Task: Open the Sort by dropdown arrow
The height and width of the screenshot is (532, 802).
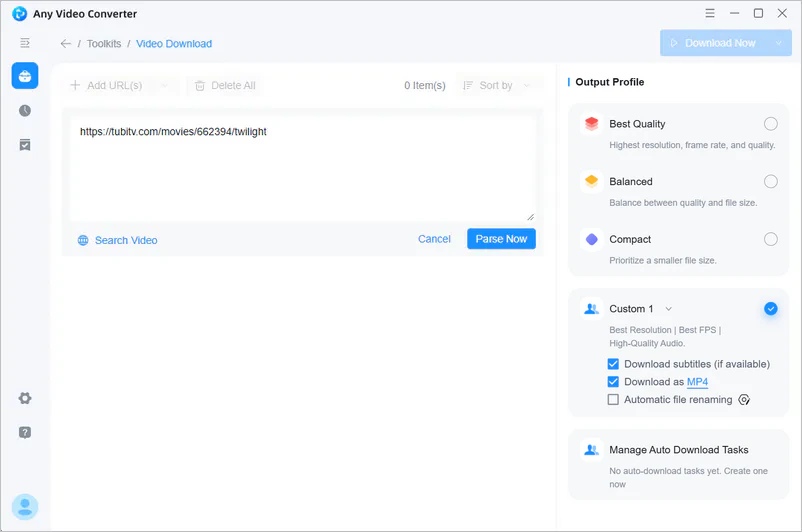Action: tap(527, 85)
